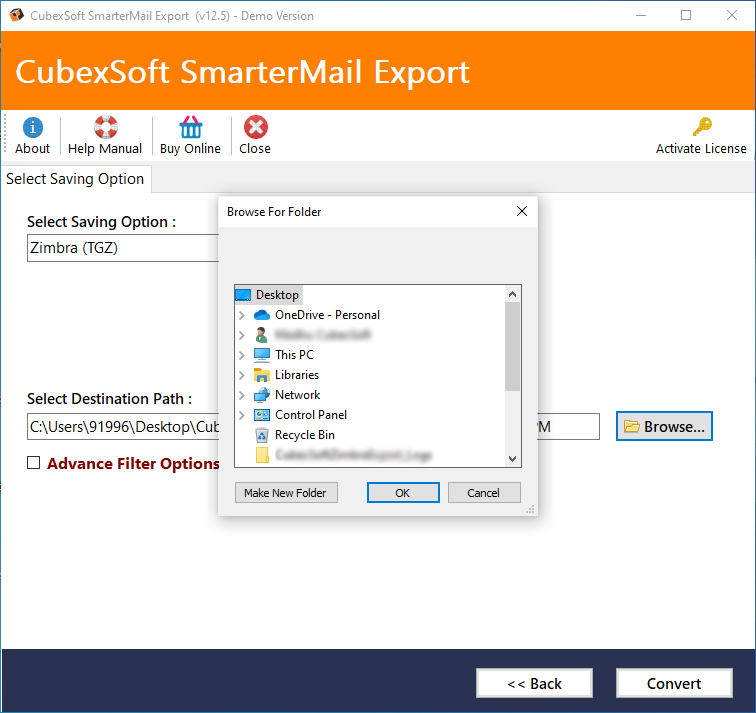Select the Control Panel icon in tree
The width and height of the screenshot is (756, 713).
(x=262, y=415)
